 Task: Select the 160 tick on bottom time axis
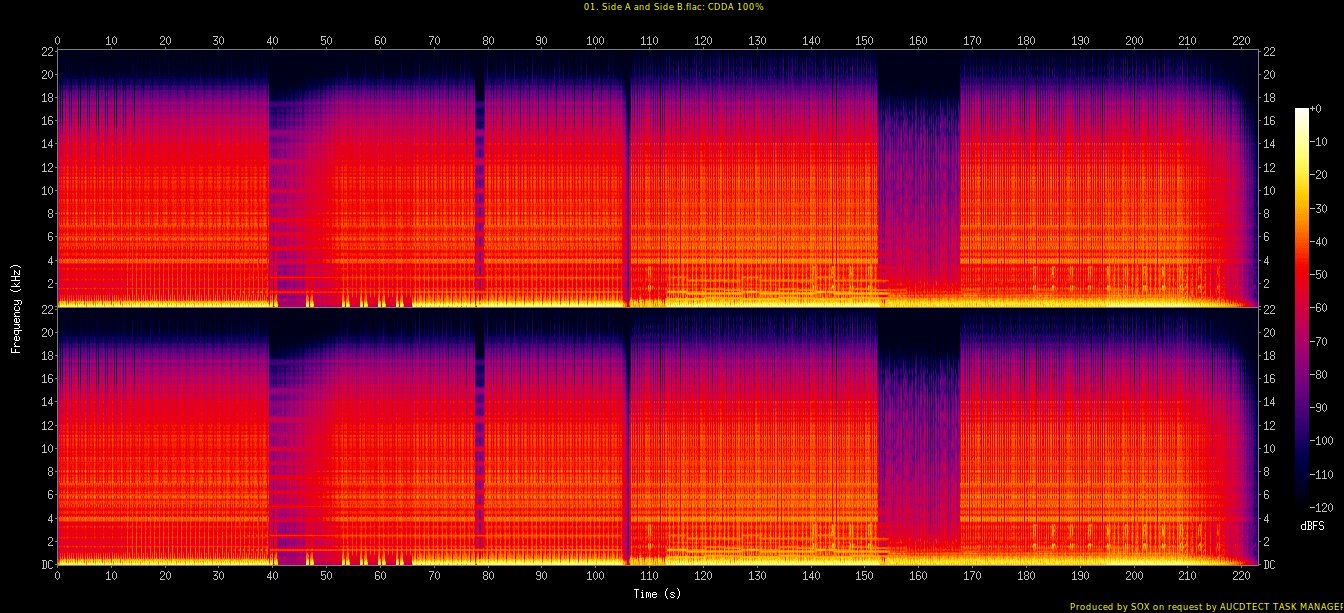click(918, 577)
